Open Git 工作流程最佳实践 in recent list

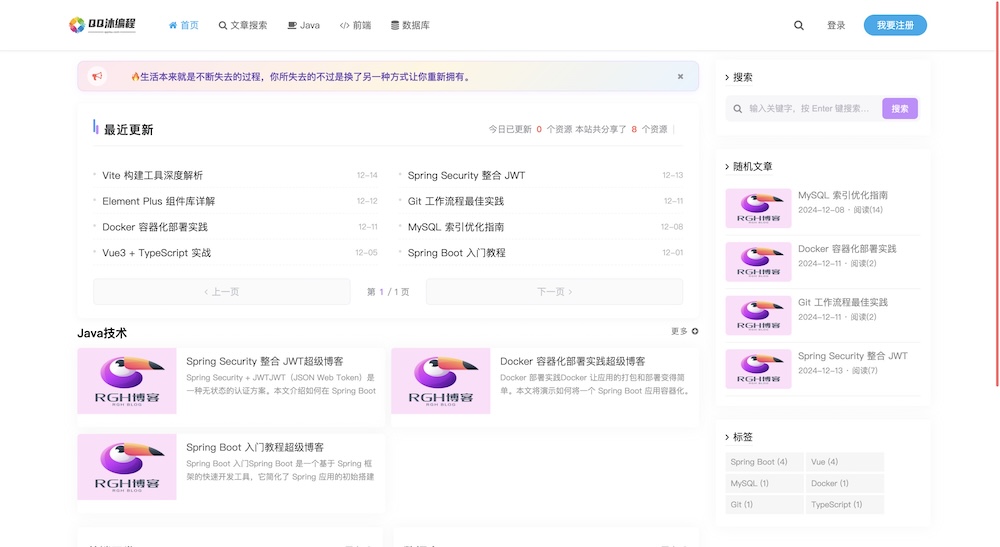(x=456, y=201)
